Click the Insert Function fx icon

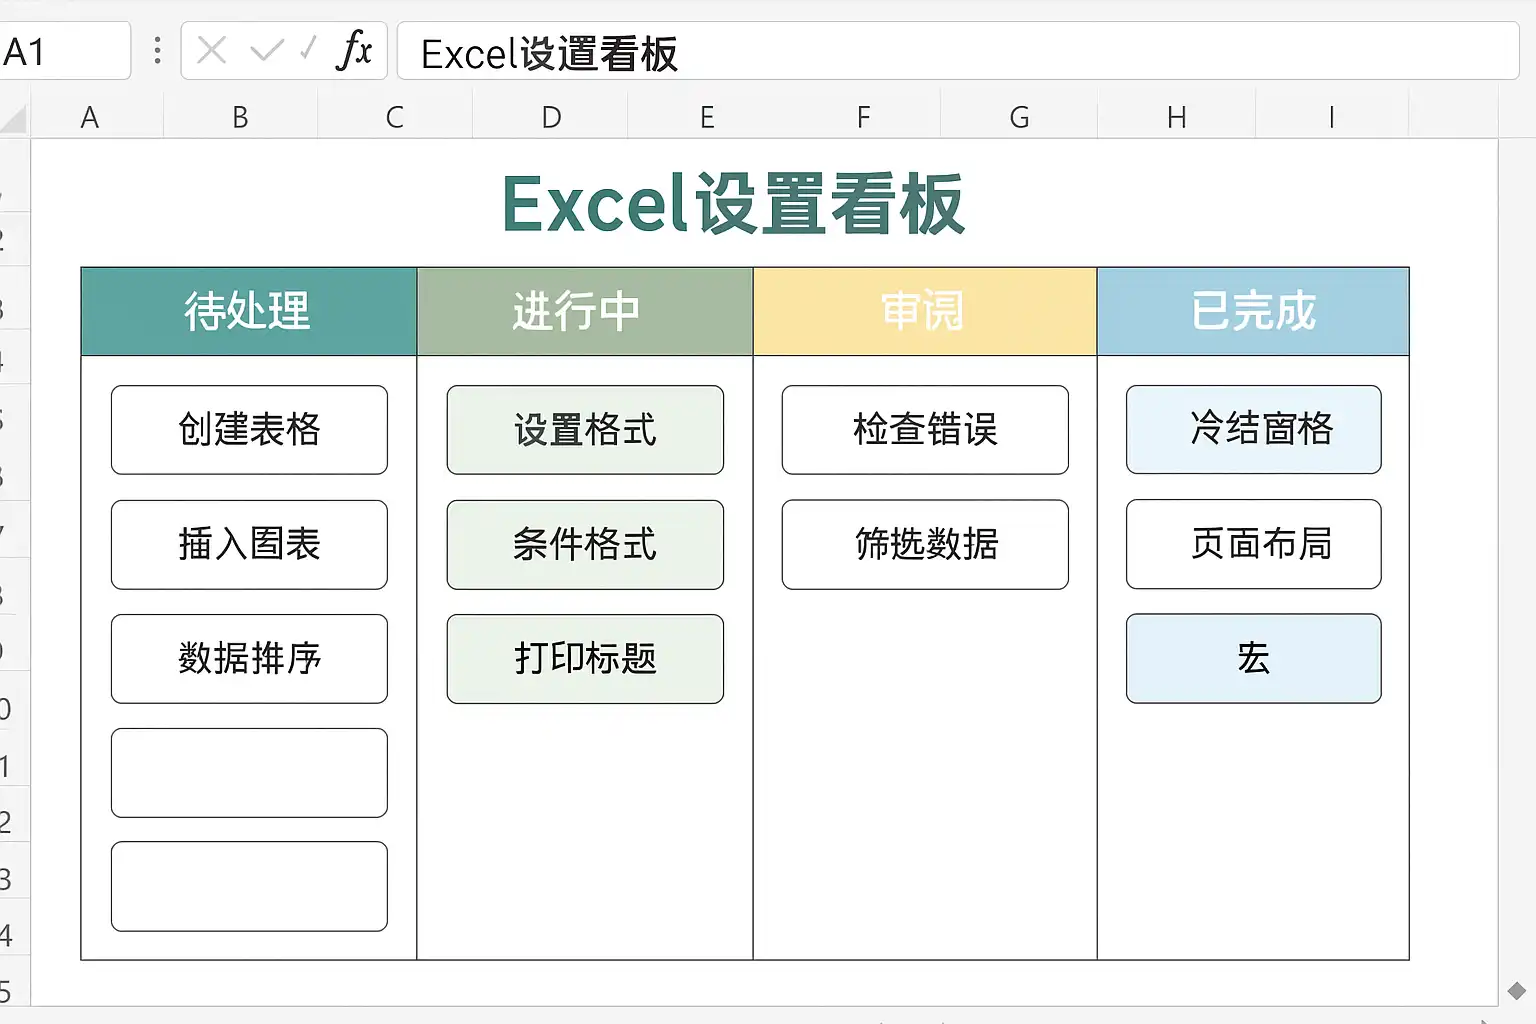[354, 50]
